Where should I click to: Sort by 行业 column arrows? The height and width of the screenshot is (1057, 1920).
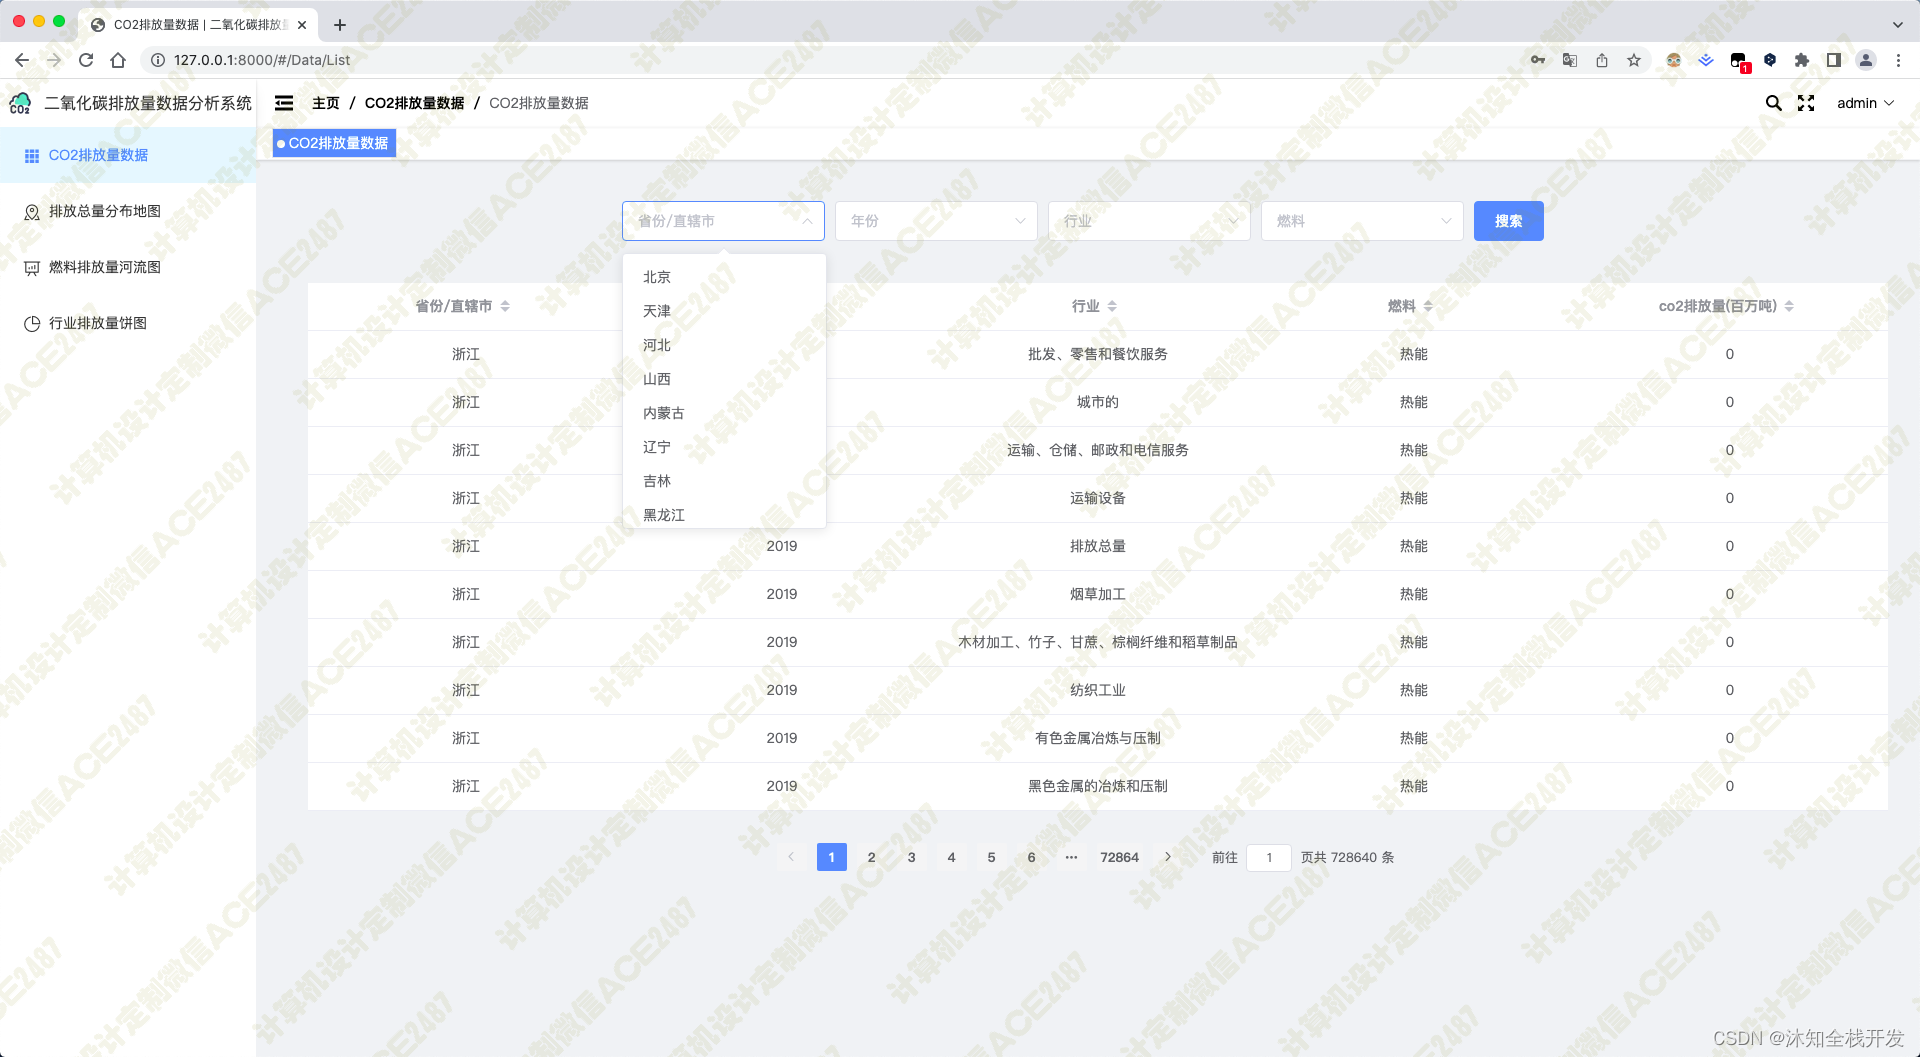[x=1112, y=306]
